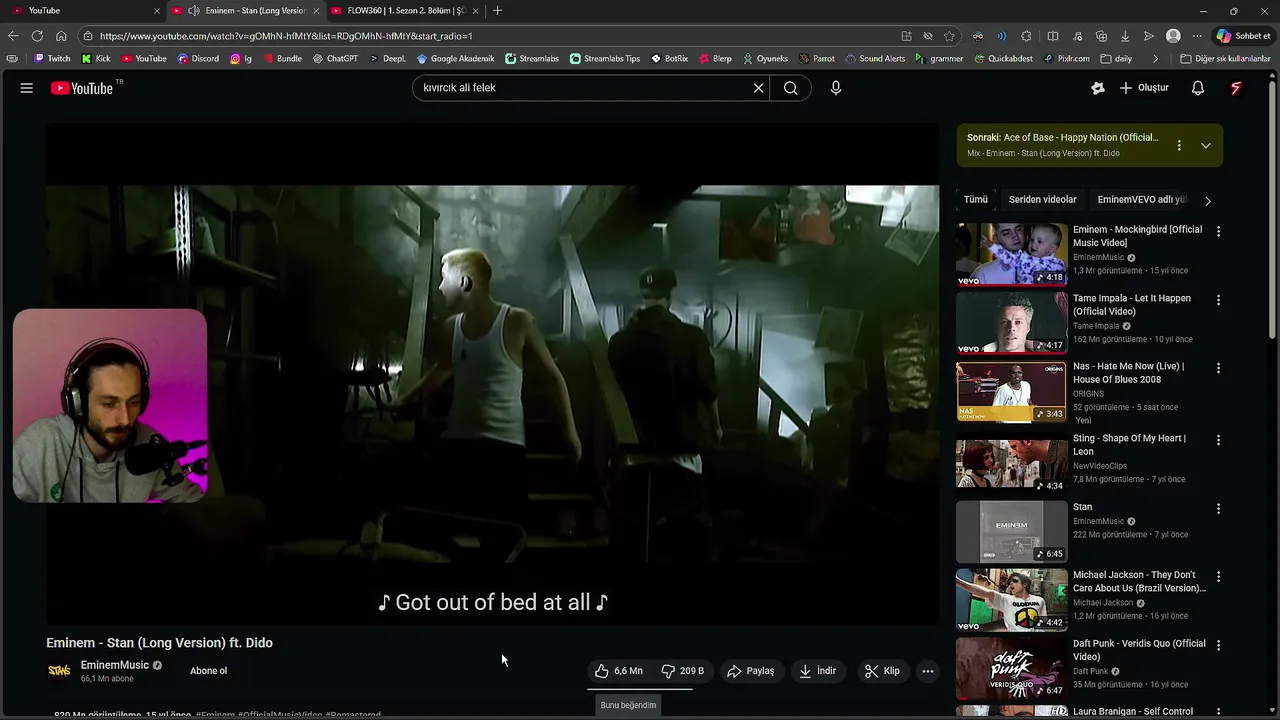Download the video with İndir
This screenshot has height=720, width=1280.
(817, 671)
